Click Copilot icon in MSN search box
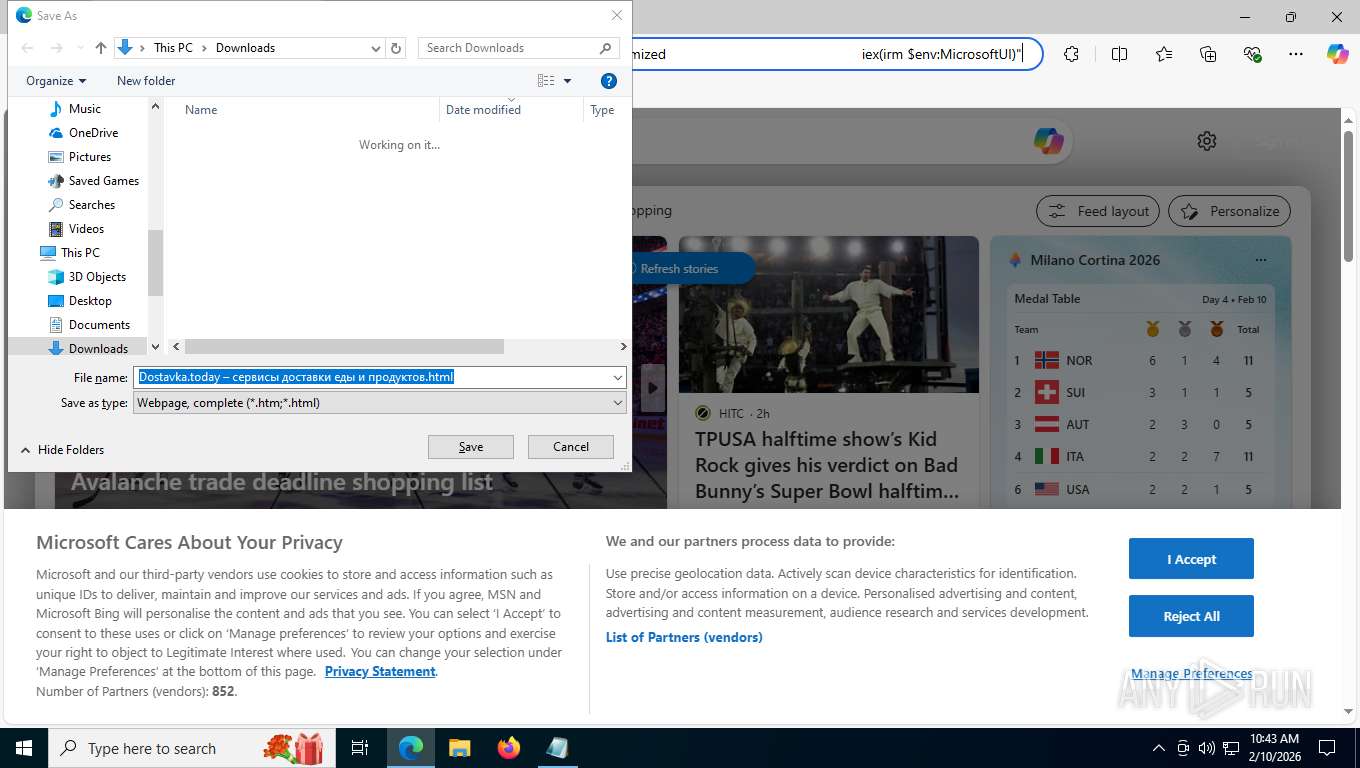This screenshot has height=768, width=1360. click(x=1049, y=141)
